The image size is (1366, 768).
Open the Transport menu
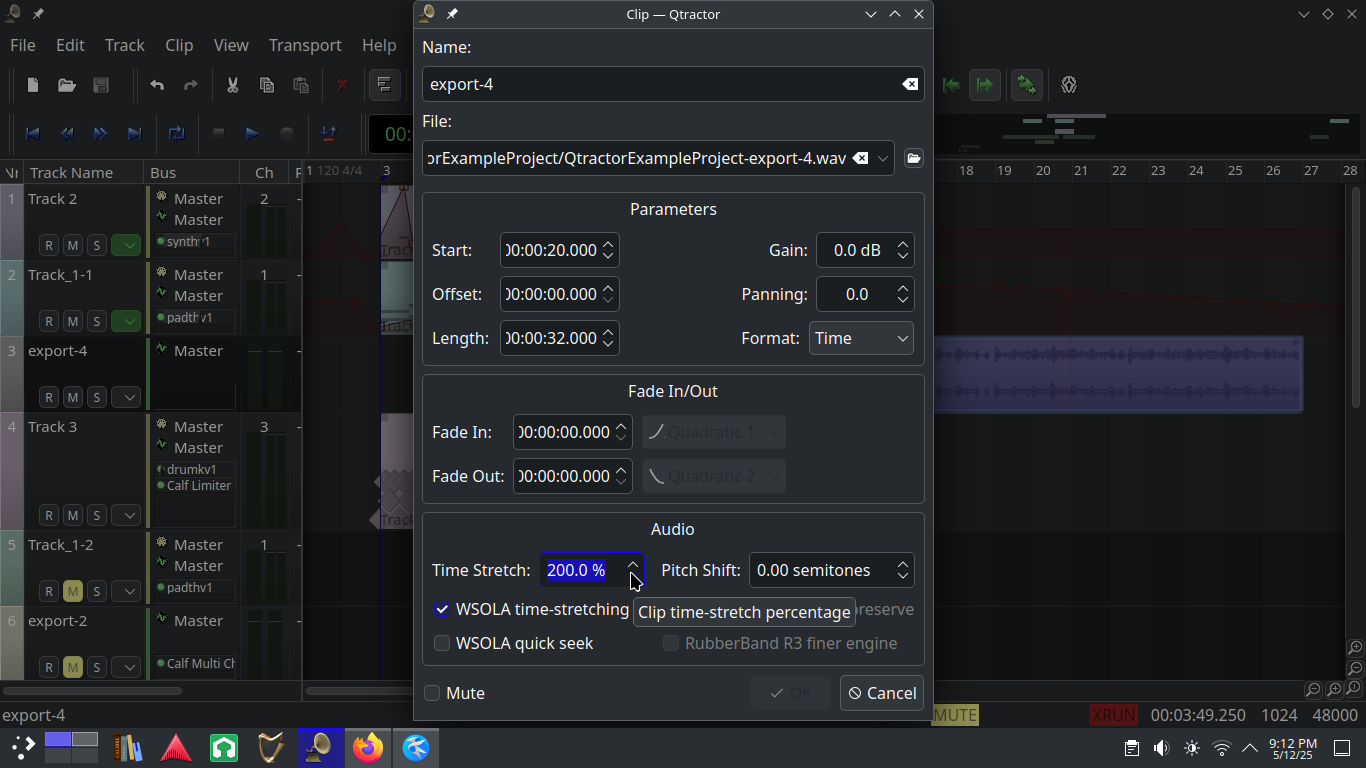coord(305,45)
